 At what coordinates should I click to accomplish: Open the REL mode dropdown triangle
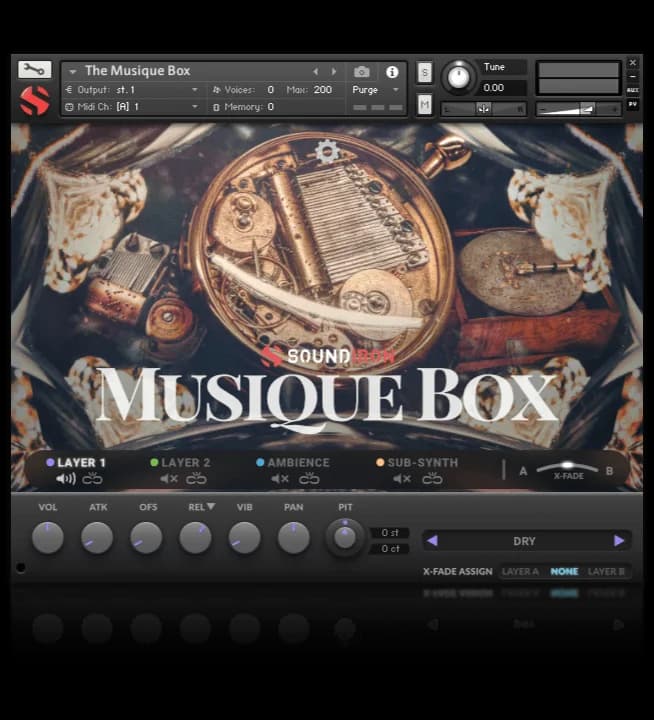point(210,506)
